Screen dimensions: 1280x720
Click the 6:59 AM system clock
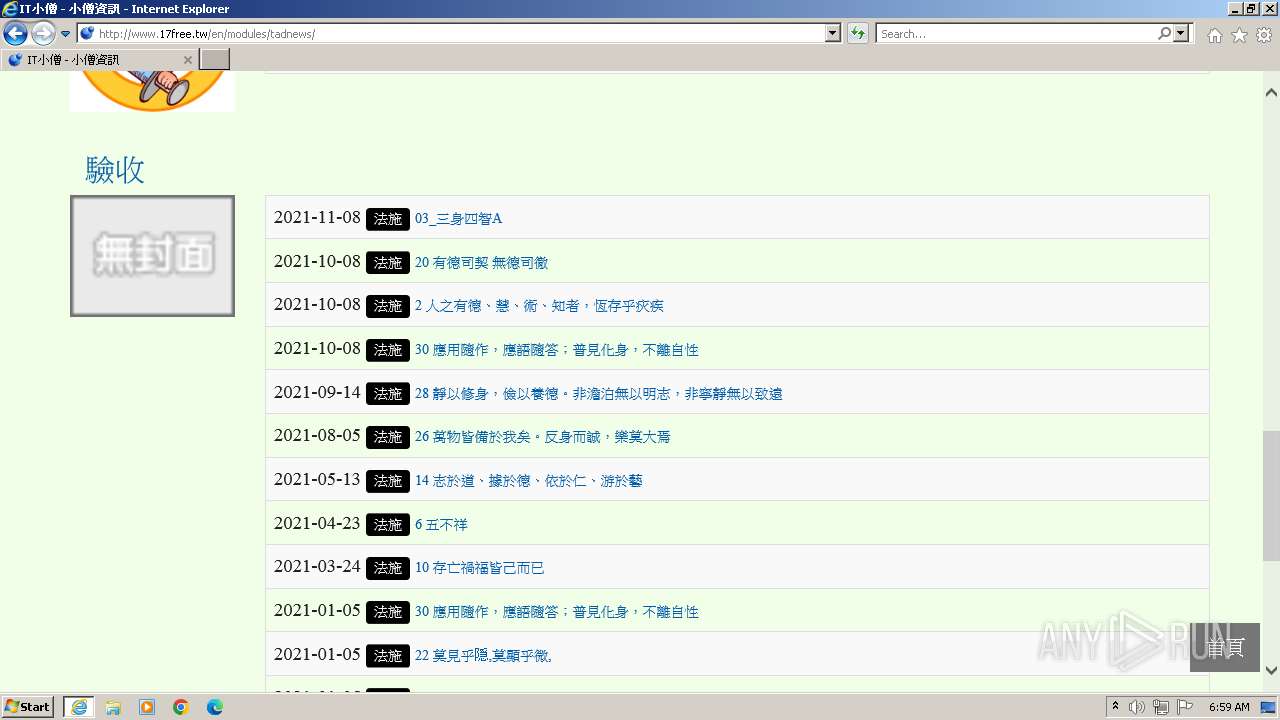click(x=1229, y=707)
